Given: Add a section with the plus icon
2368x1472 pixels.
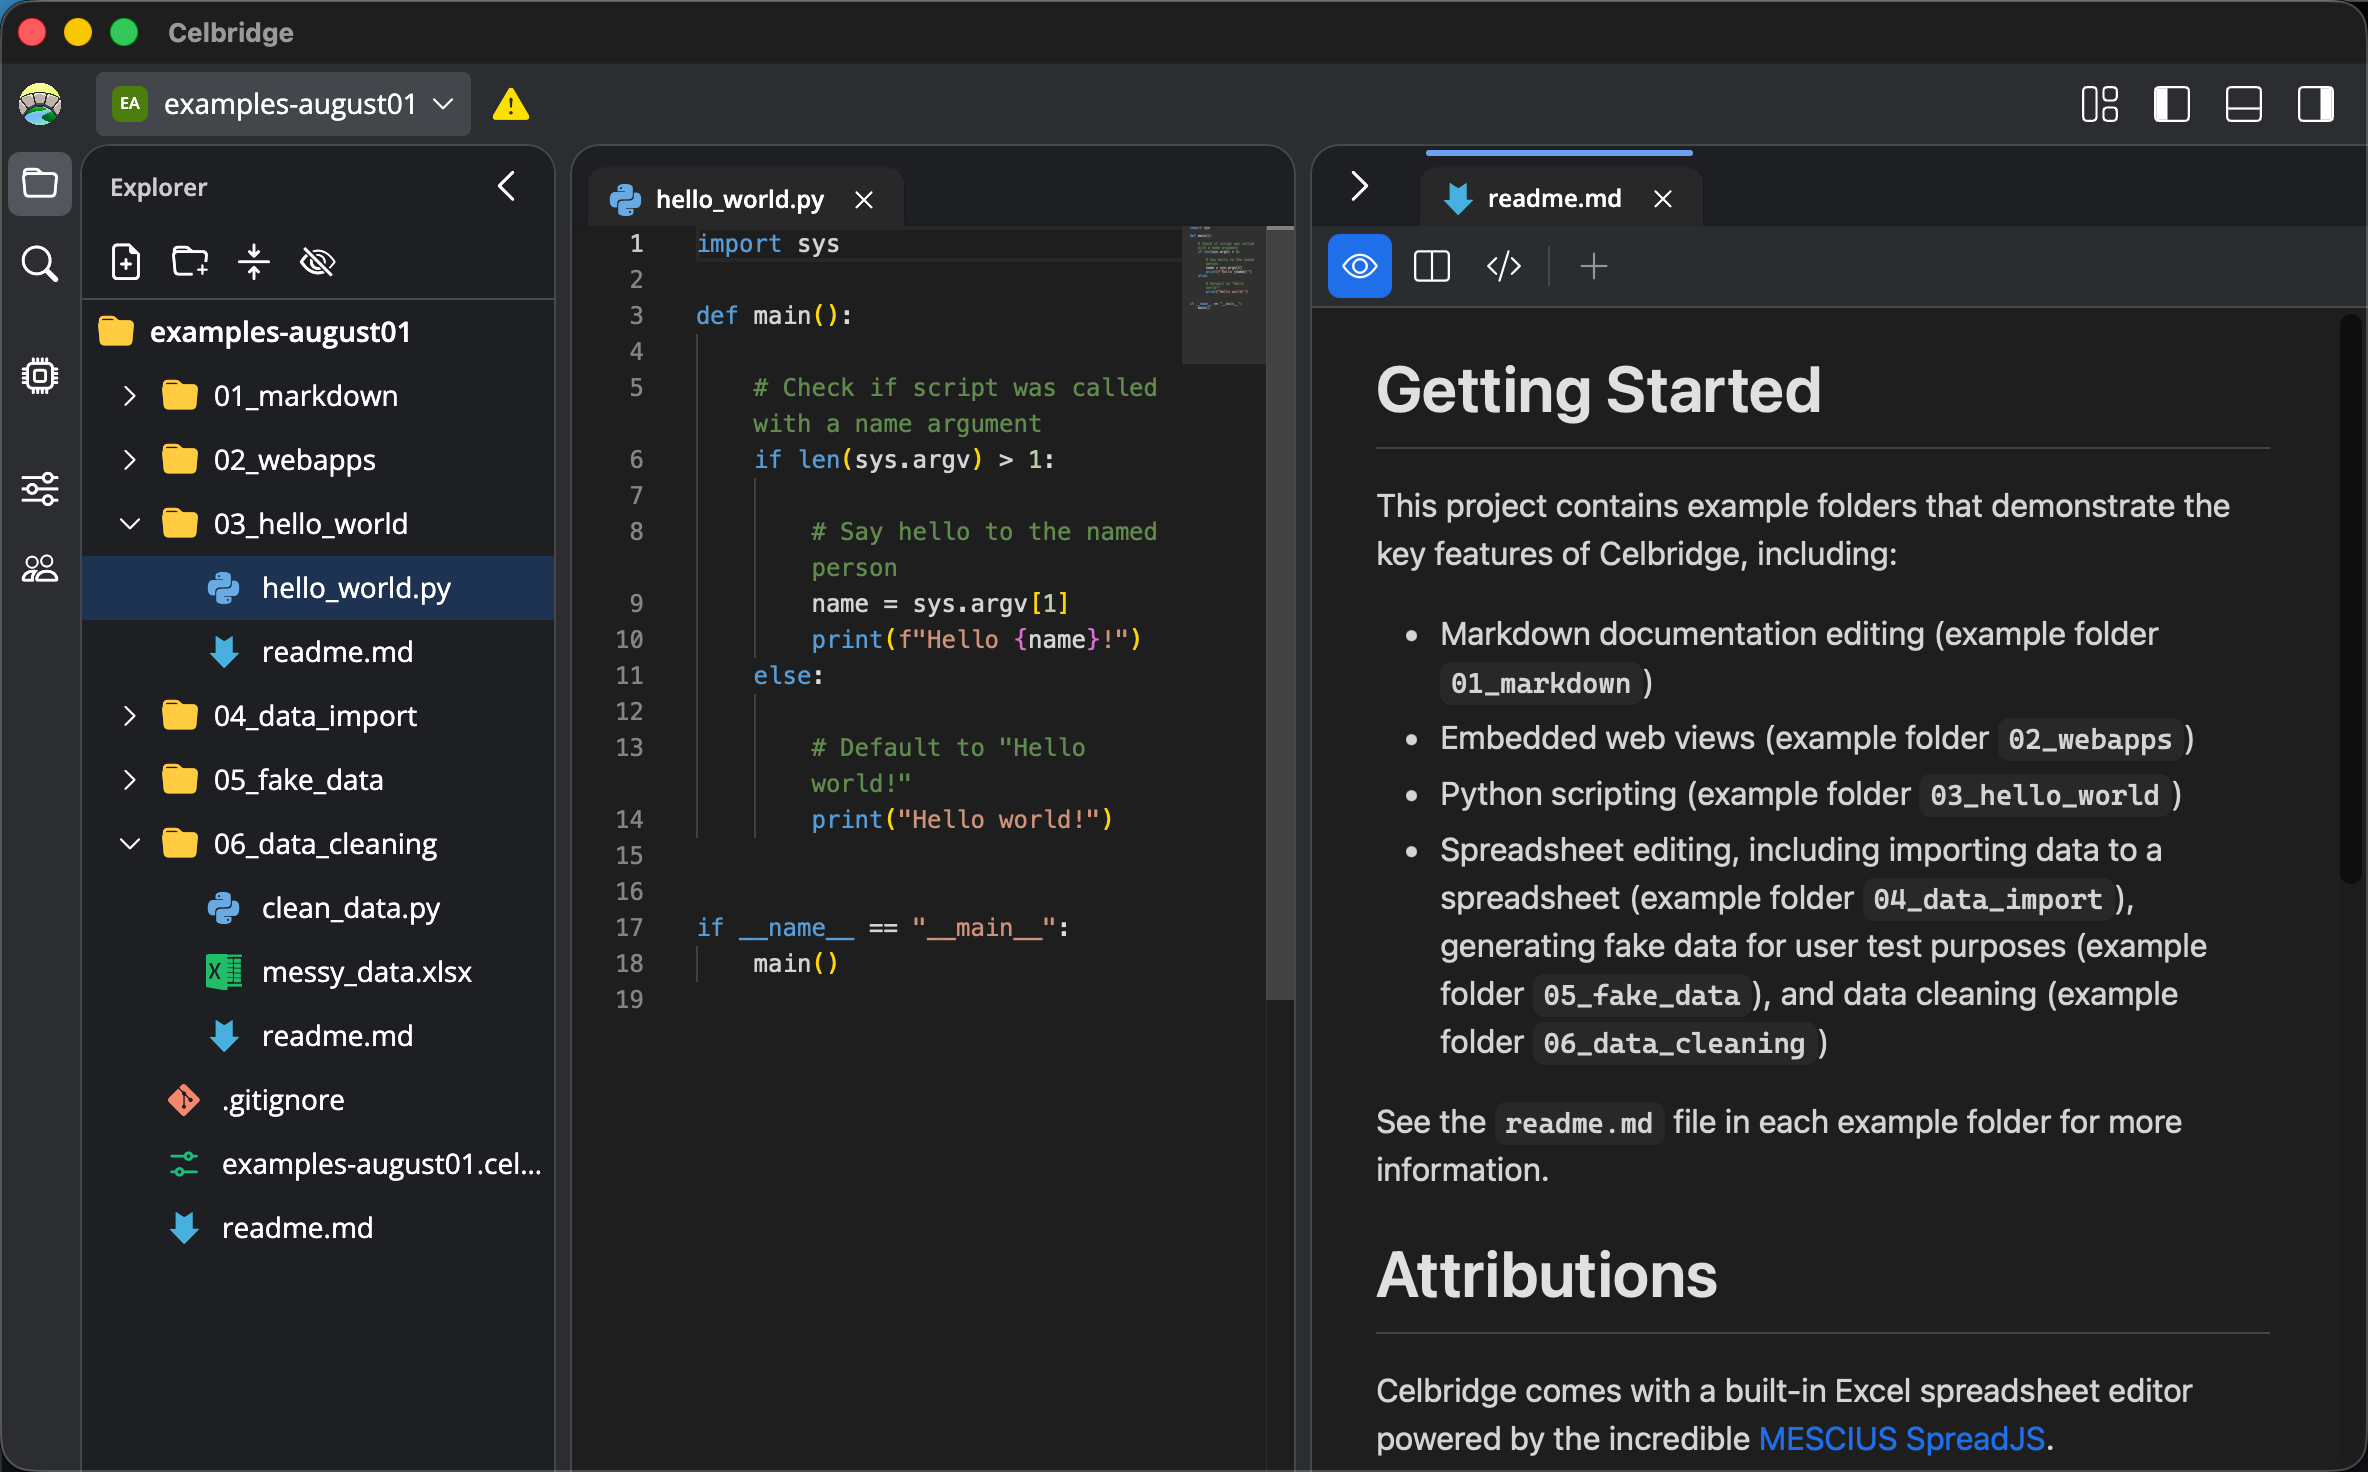Looking at the screenshot, I should pyautogui.click(x=1593, y=266).
